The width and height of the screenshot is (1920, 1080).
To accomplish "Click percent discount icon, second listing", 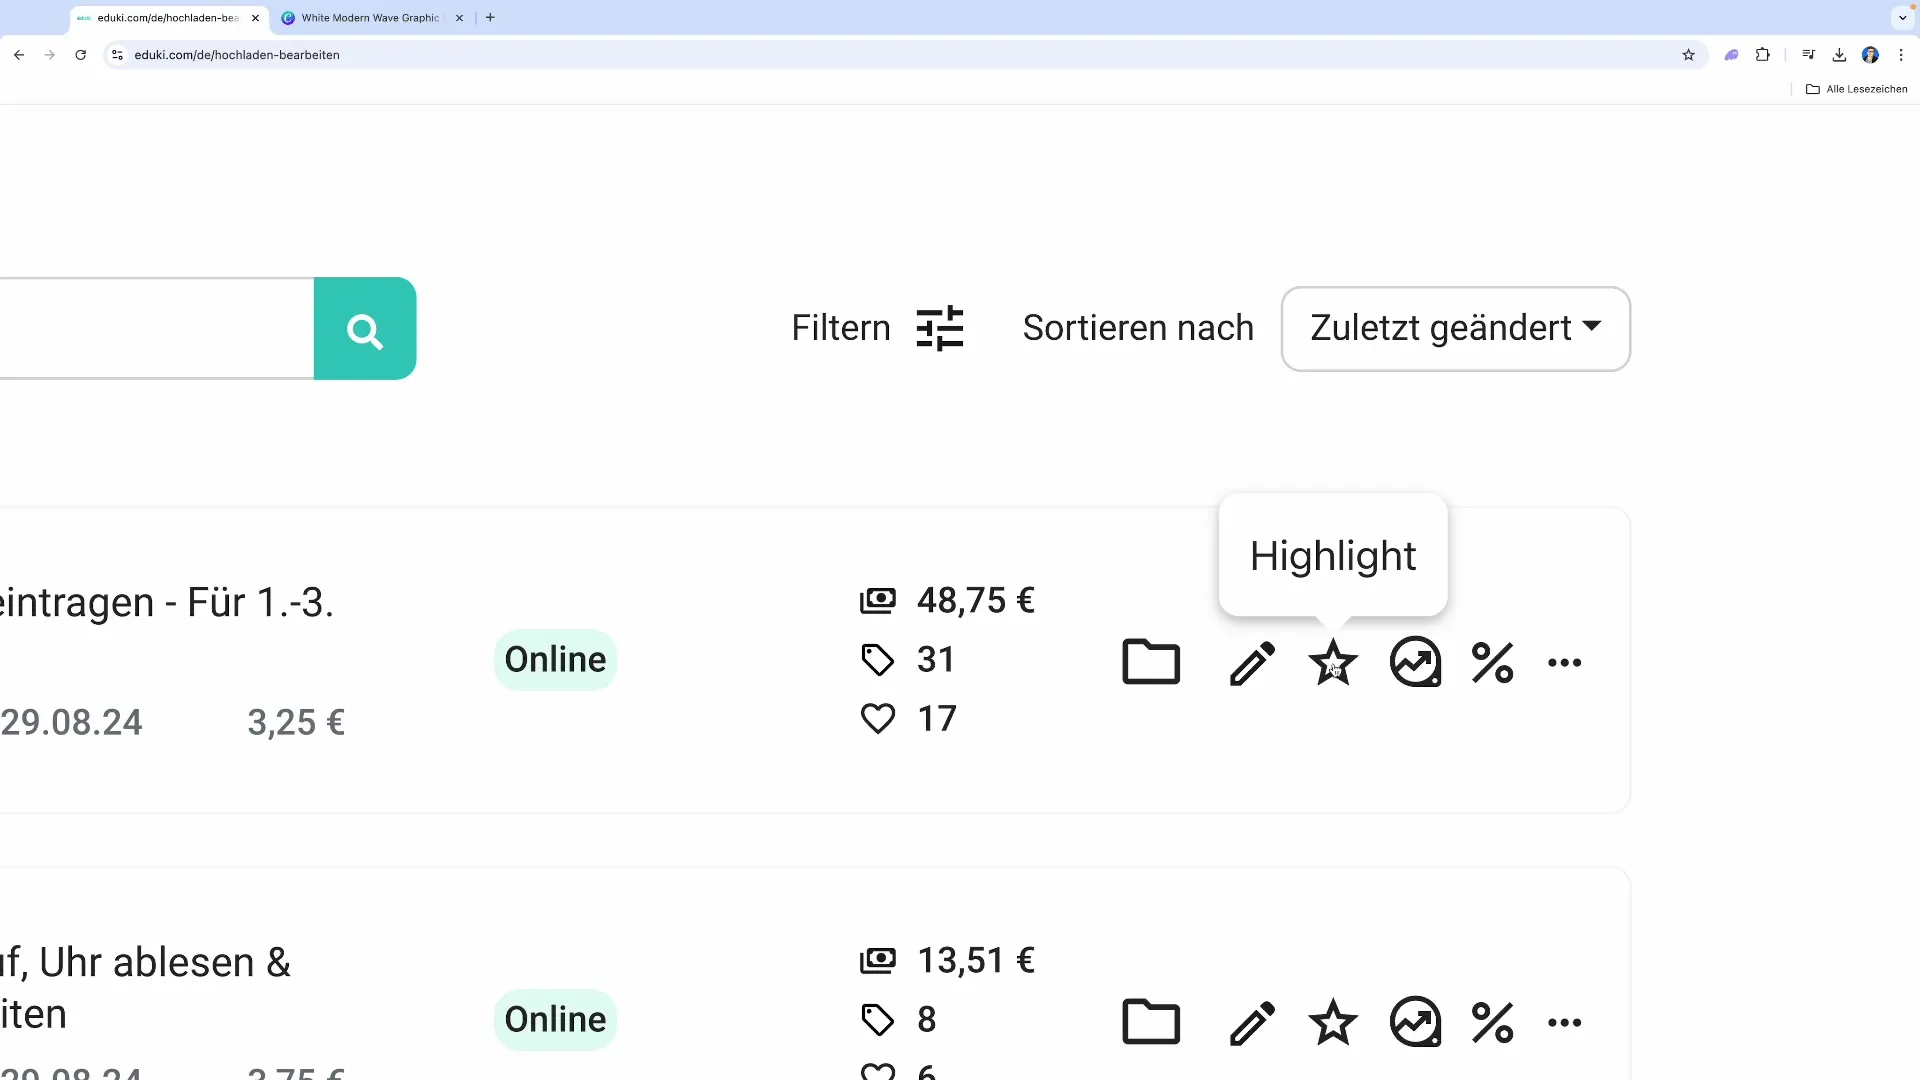I will pyautogui.click(x=1492, y=1022).
